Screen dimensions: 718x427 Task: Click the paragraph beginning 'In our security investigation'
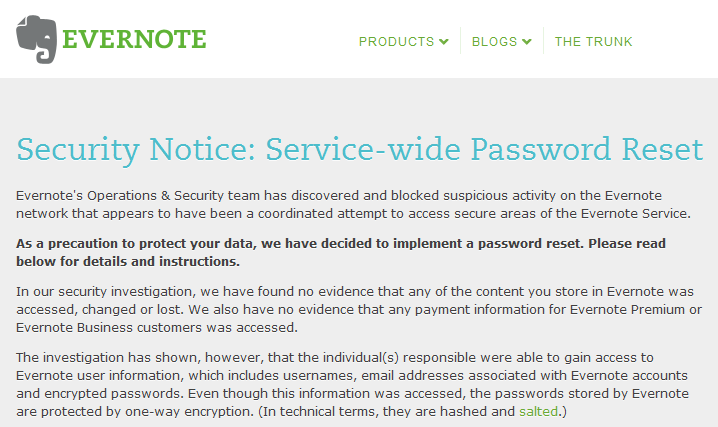tap(359, 309)
